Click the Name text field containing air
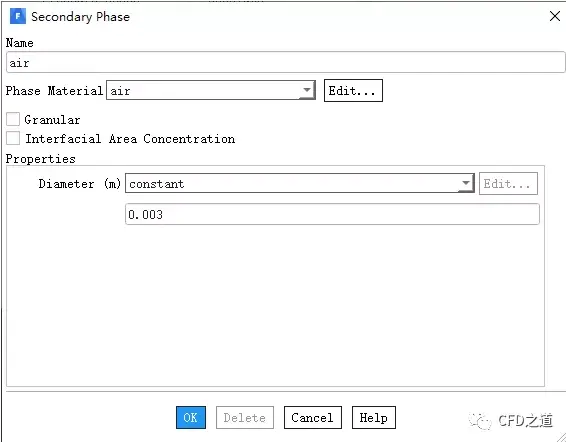This screenshot has height=442, width=566. tap(285, 62)
